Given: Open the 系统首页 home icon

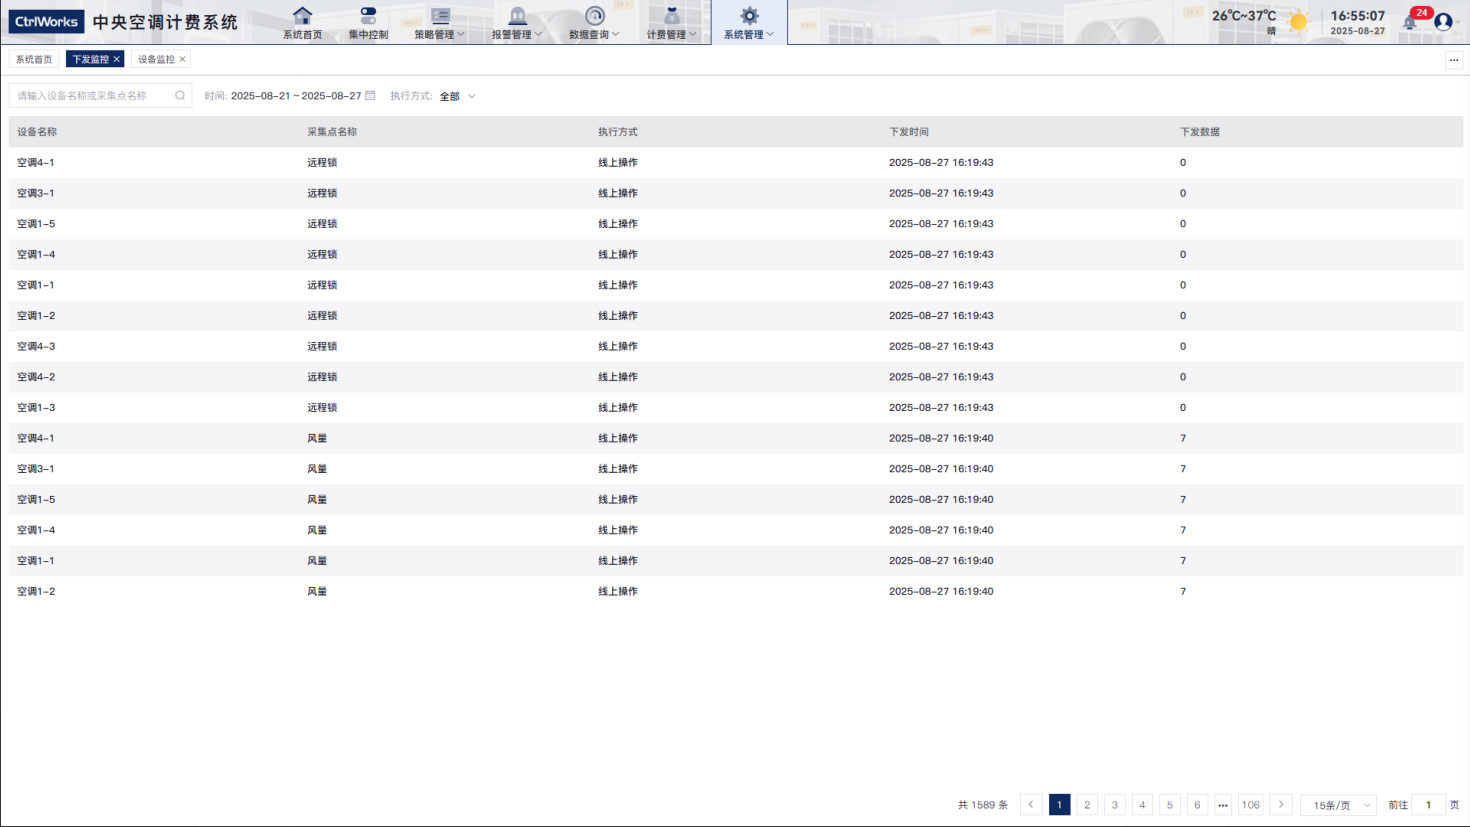Looking at the screenshot, I should click(x=302, y=17).
